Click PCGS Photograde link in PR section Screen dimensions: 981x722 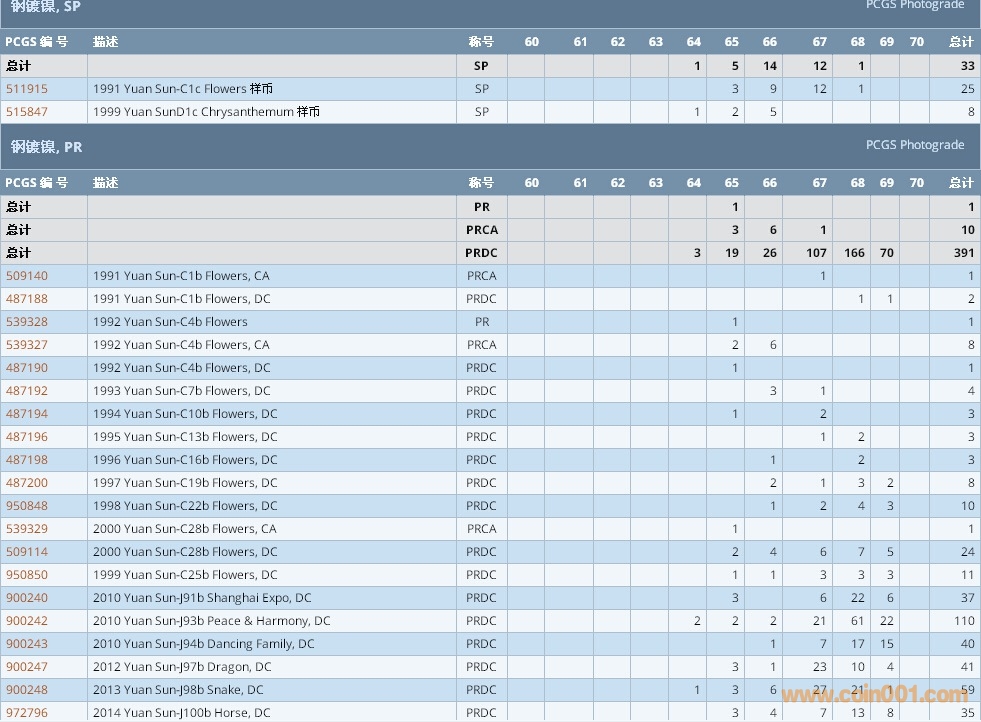(914, 145)
